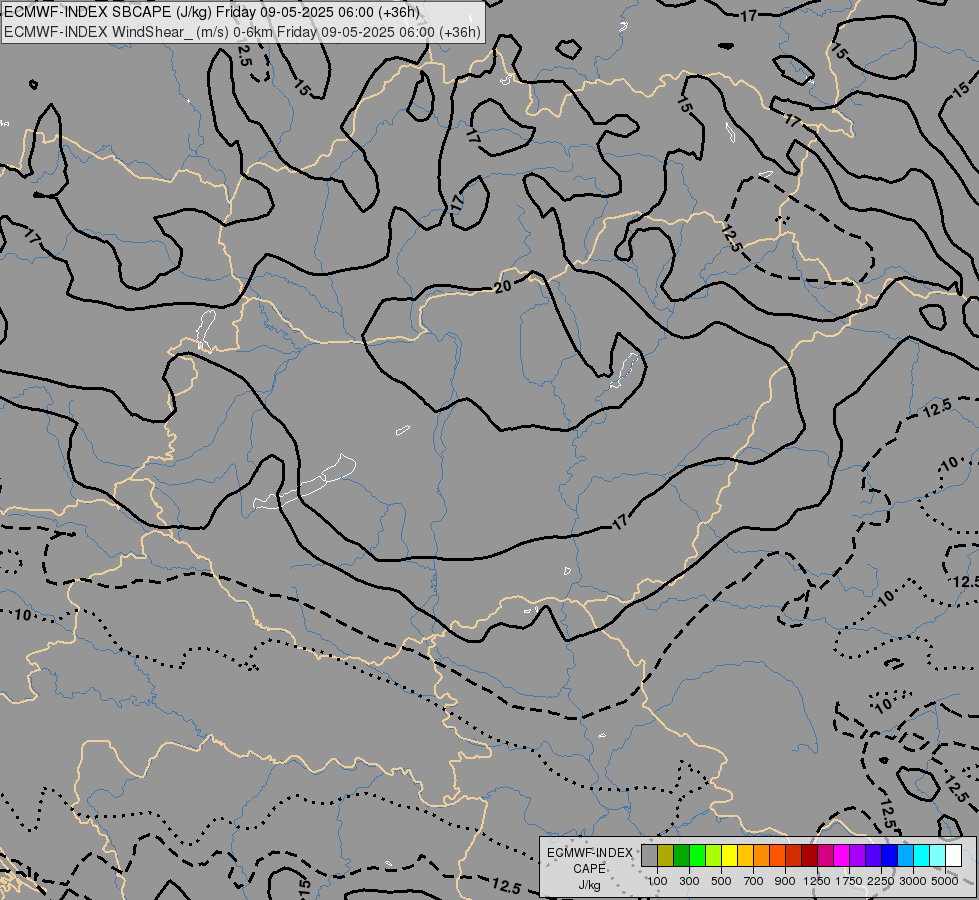Click the 1250 tick label in legend

817,881
